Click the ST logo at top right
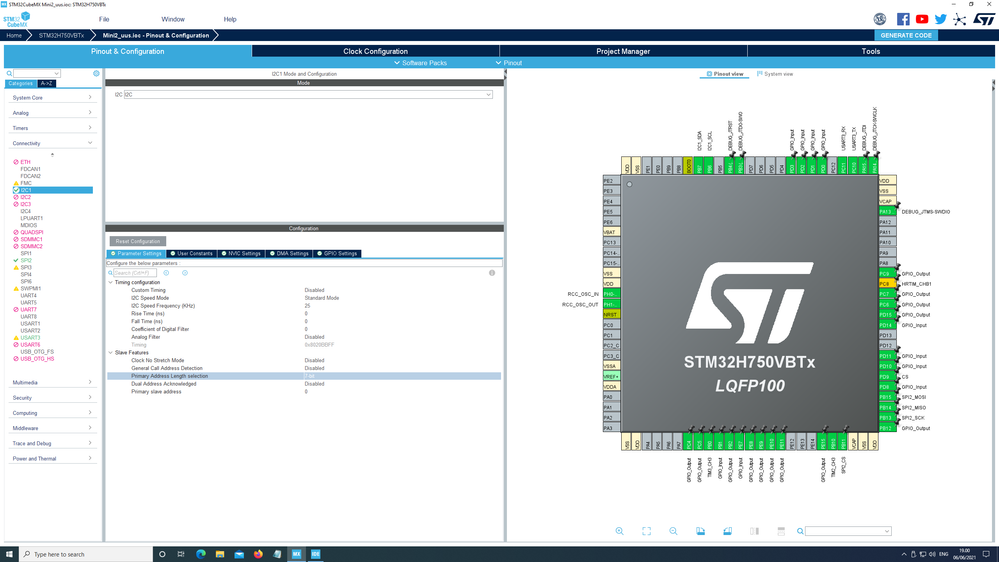 [984, 19]
